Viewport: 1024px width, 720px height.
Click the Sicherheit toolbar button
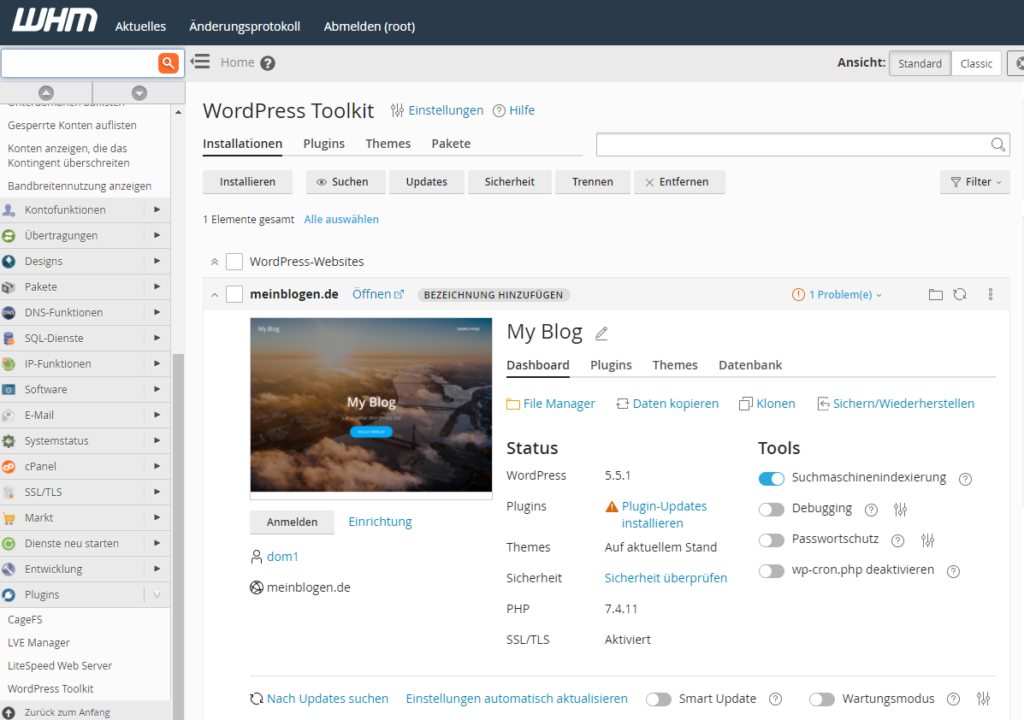(509, 182)
